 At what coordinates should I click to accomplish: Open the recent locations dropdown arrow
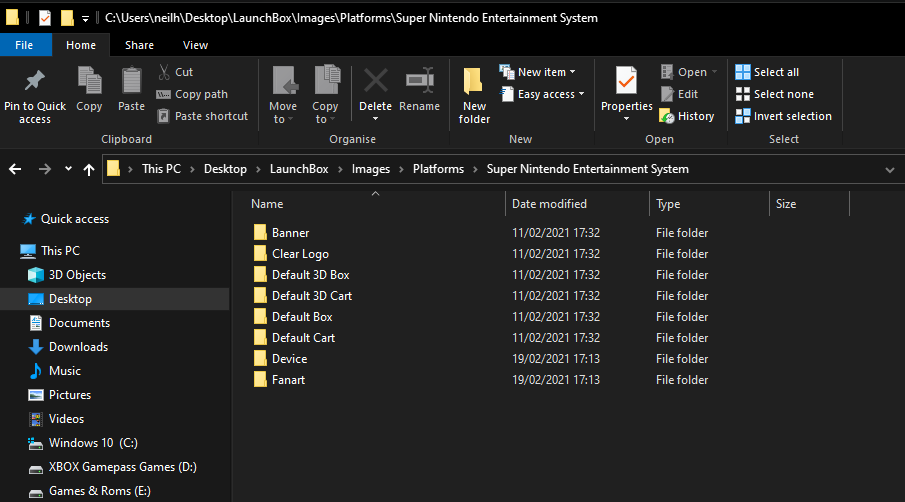68,168
